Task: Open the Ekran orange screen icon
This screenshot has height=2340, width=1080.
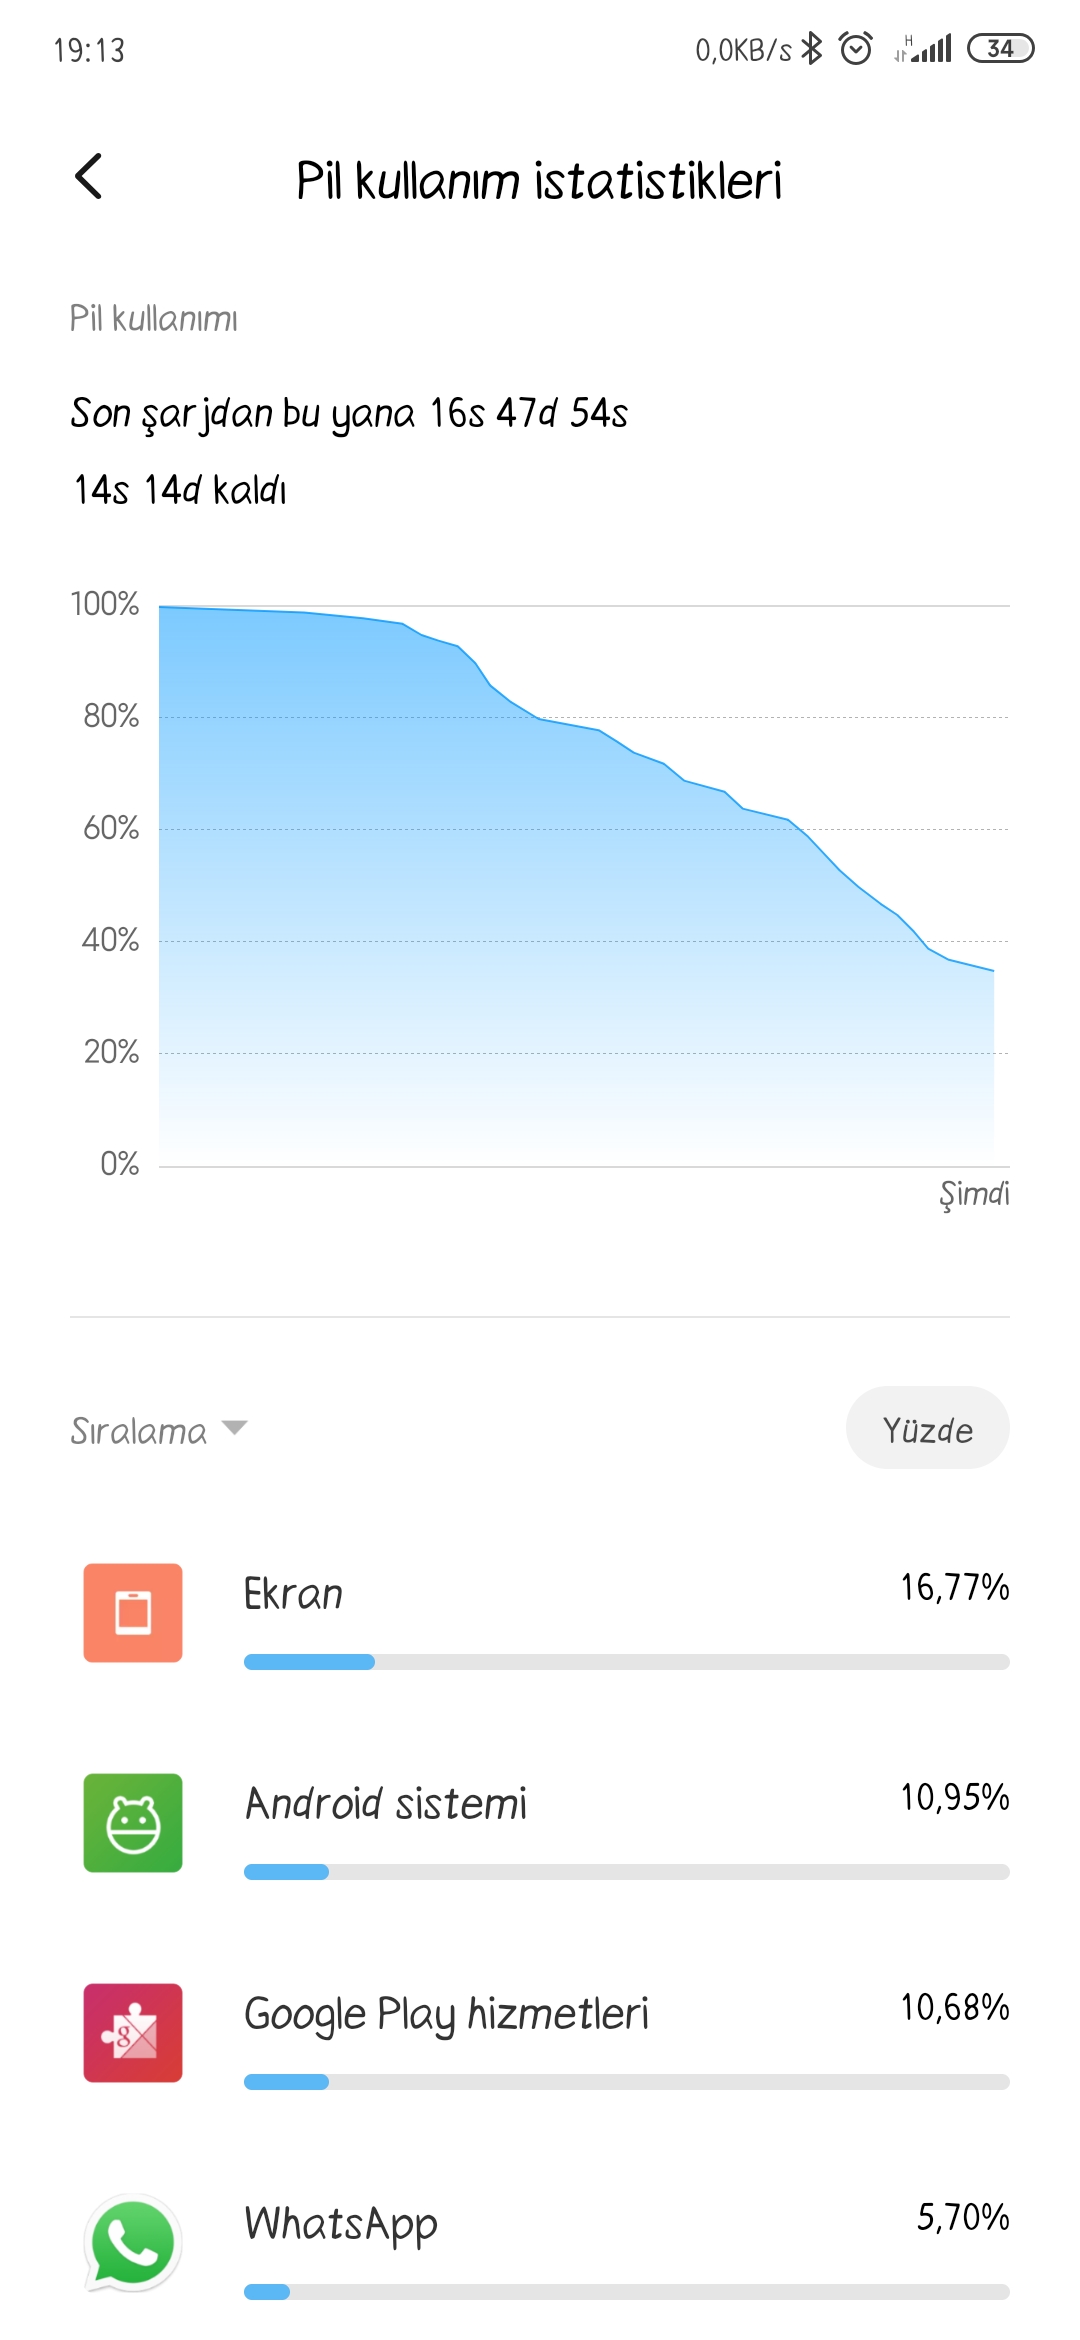Action: click(x=133, y=1613)
